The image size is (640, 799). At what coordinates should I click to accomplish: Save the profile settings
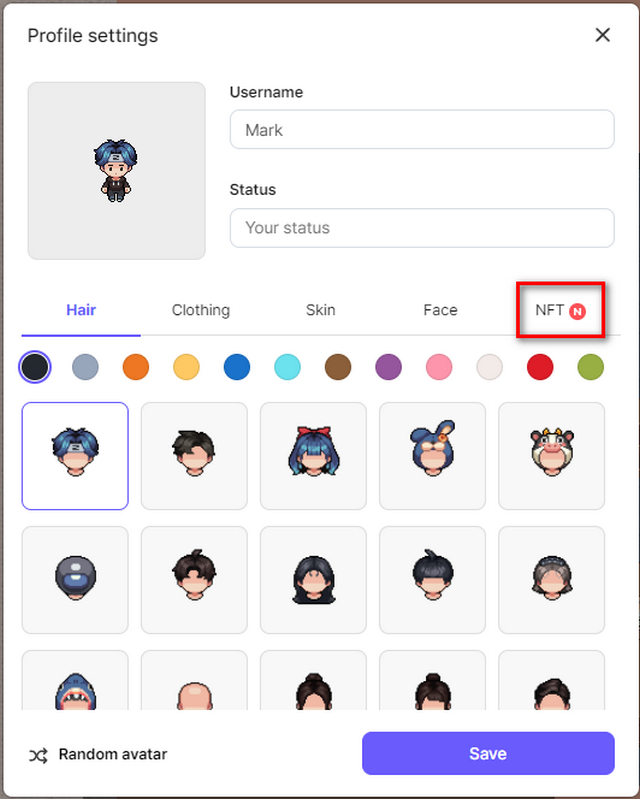click(488, 753)
